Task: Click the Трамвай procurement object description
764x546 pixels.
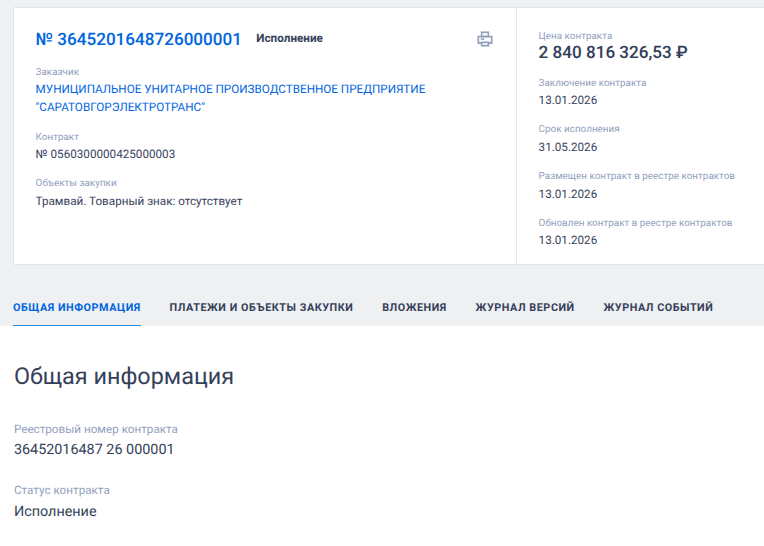Action: (139, 201)
